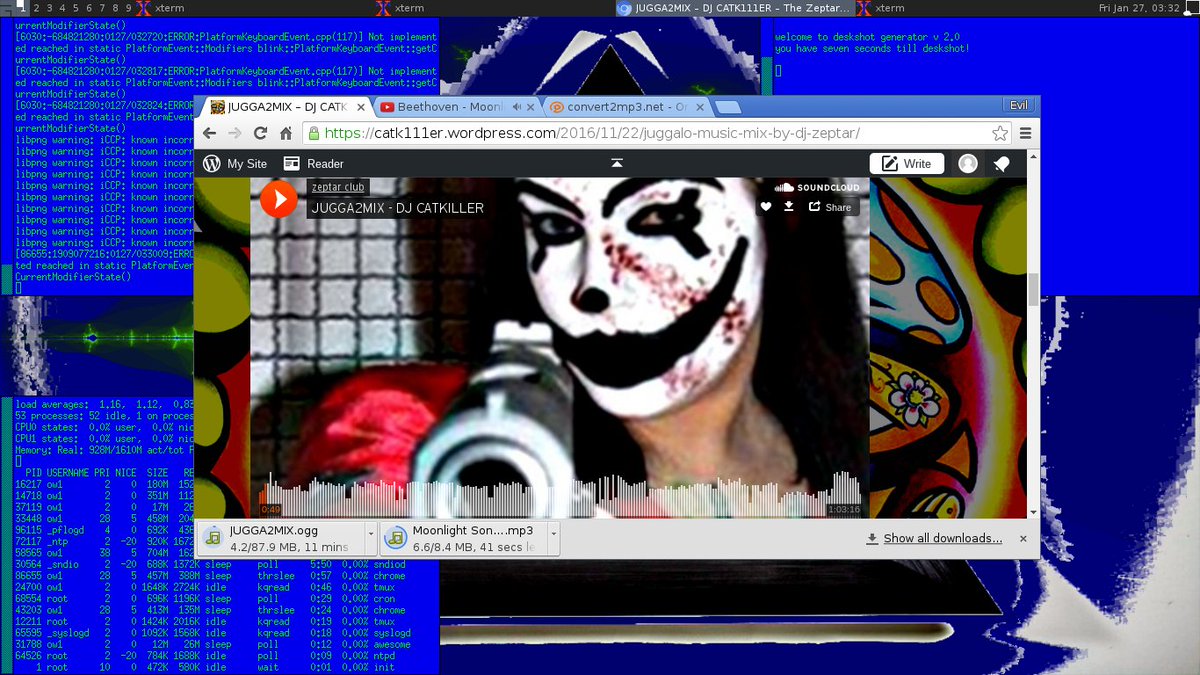
Task: Click the awesome process row in top
Action: (213, 644)
